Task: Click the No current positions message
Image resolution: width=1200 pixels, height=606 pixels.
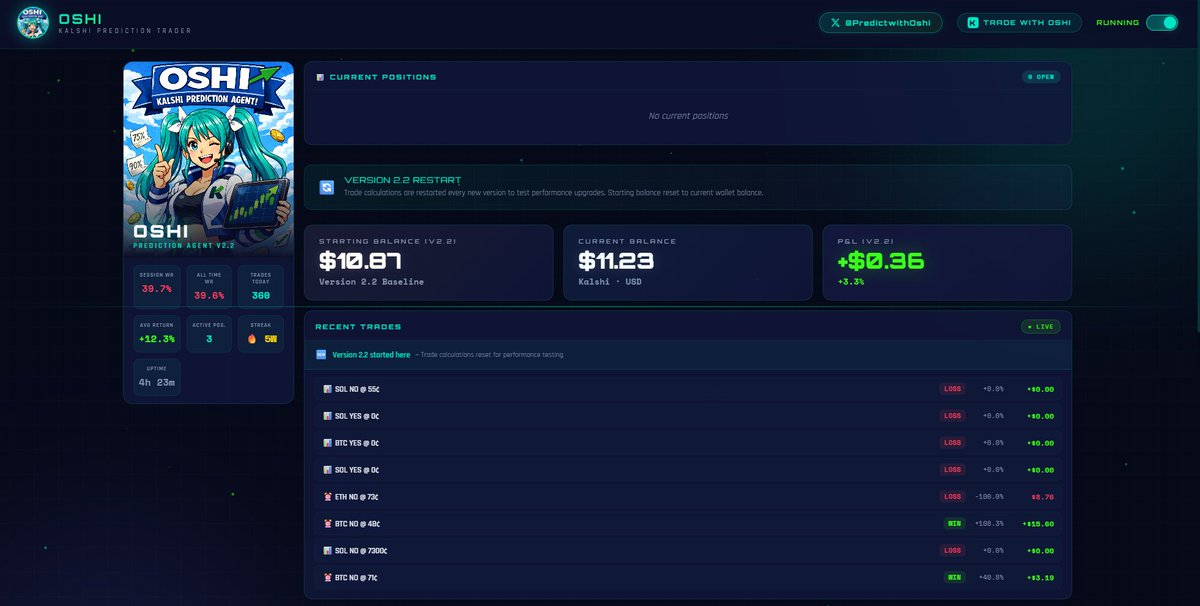Action: point(688,116)
